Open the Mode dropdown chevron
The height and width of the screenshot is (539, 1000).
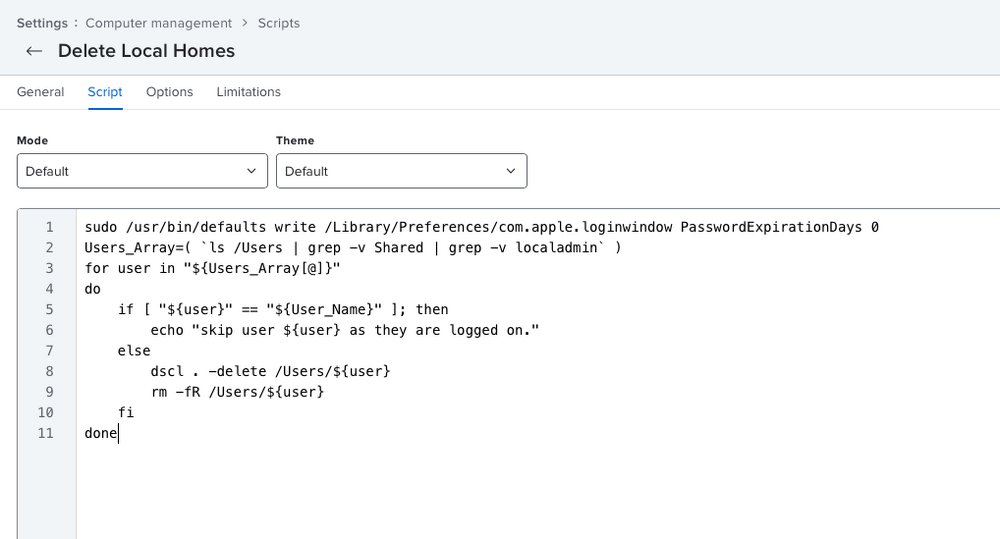tap(251, 171)
